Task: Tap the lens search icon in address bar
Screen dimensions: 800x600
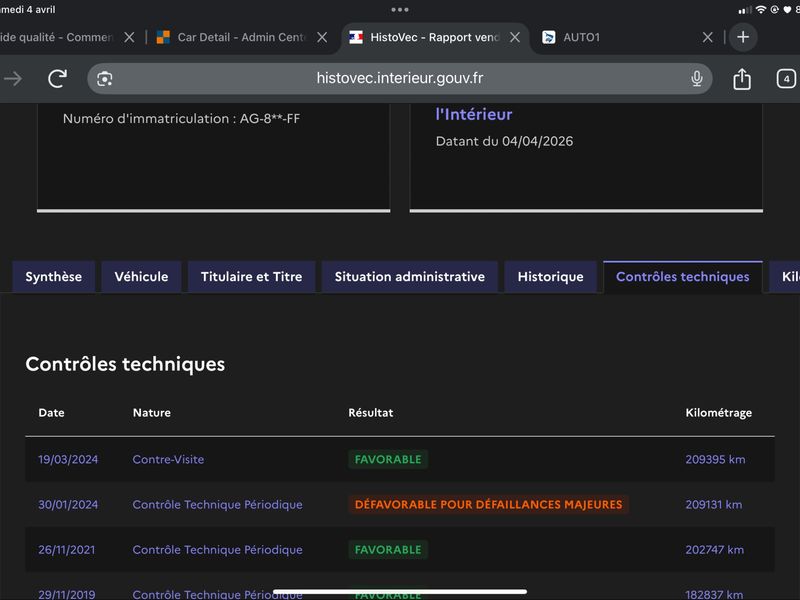Action: coord(105,79)
